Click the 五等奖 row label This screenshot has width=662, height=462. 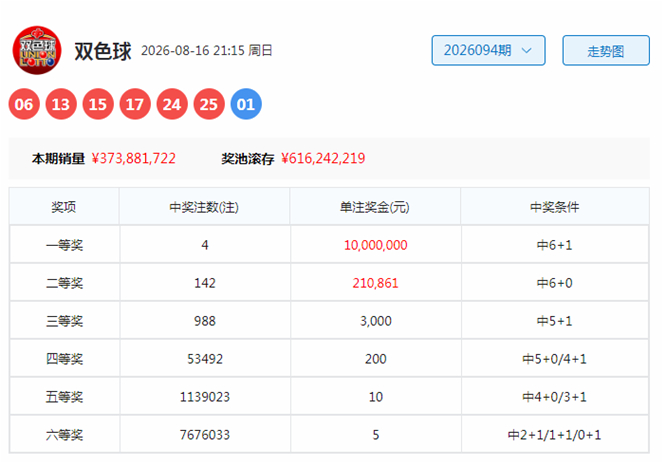(x=64, y=397)
